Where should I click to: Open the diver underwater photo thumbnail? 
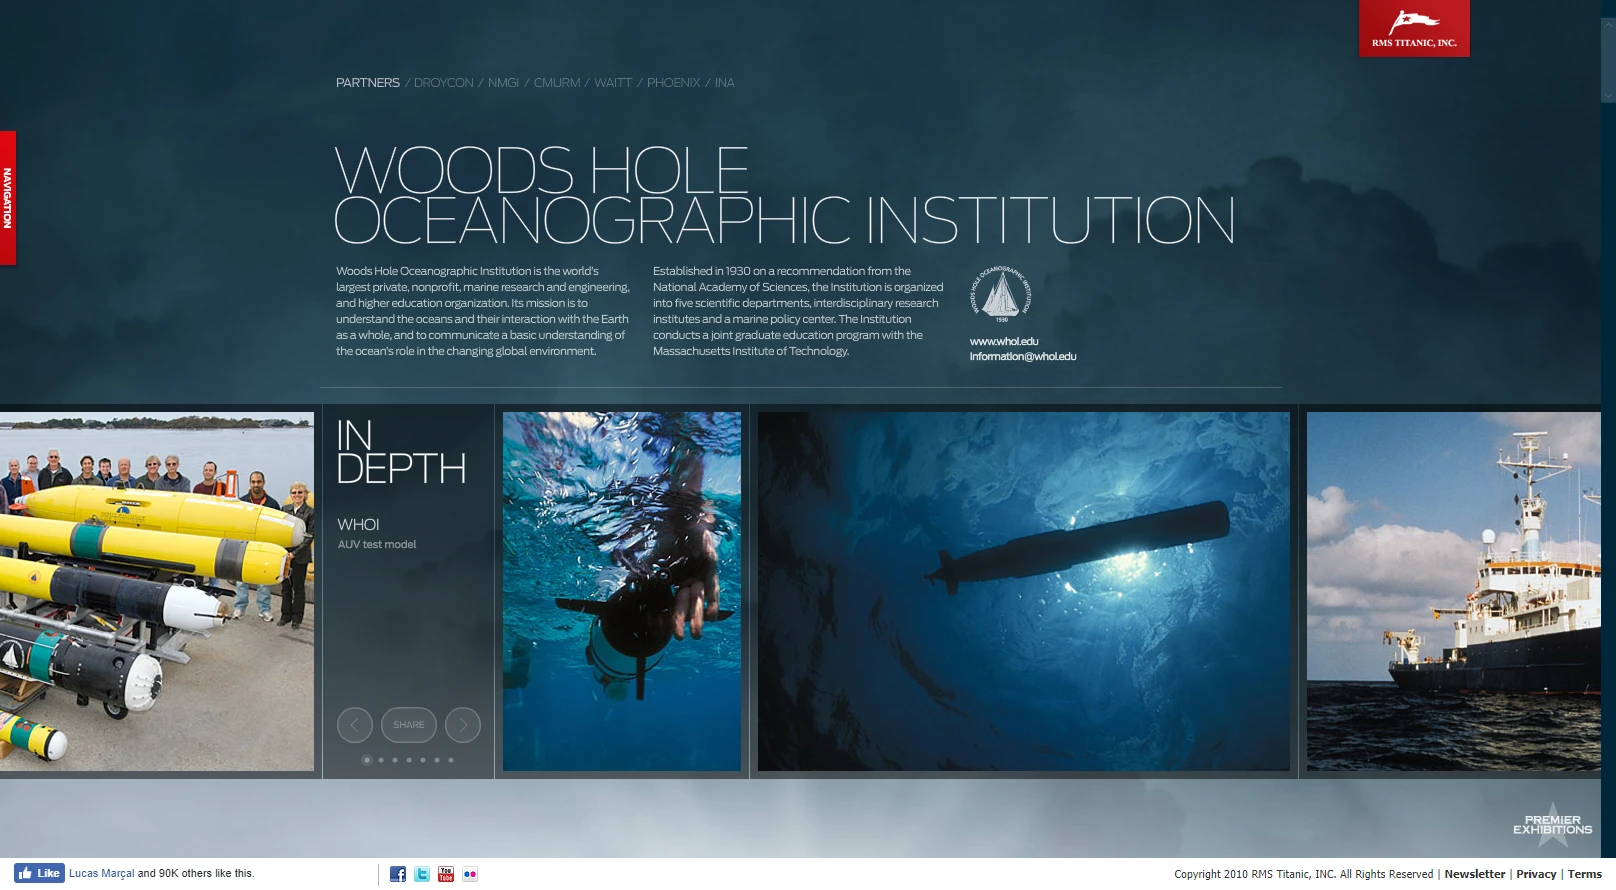click(622, 591)
